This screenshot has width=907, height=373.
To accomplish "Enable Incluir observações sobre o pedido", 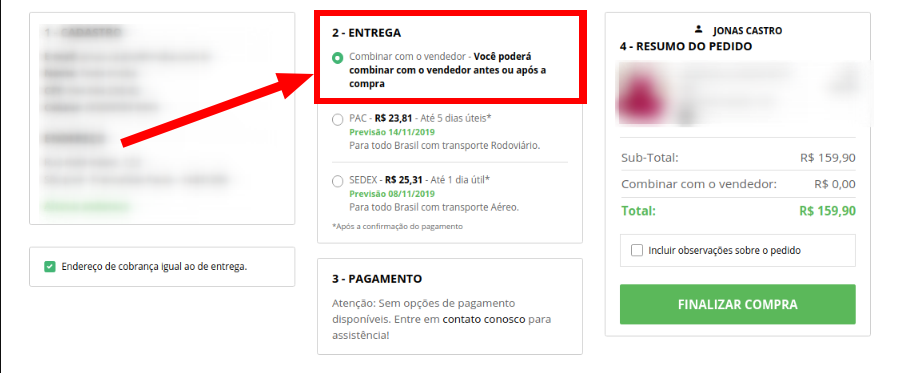I will [637, 250].
